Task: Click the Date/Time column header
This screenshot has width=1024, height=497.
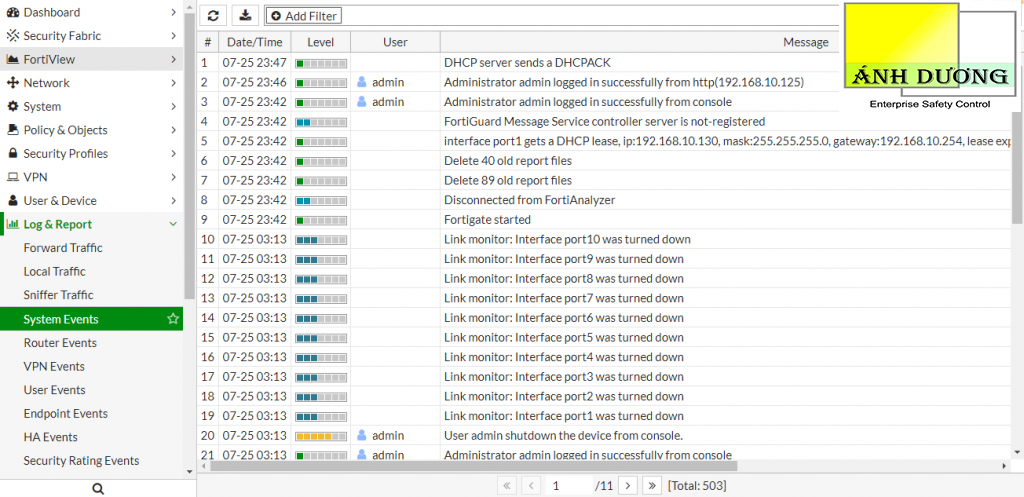Action: click(x=255, y=42)
